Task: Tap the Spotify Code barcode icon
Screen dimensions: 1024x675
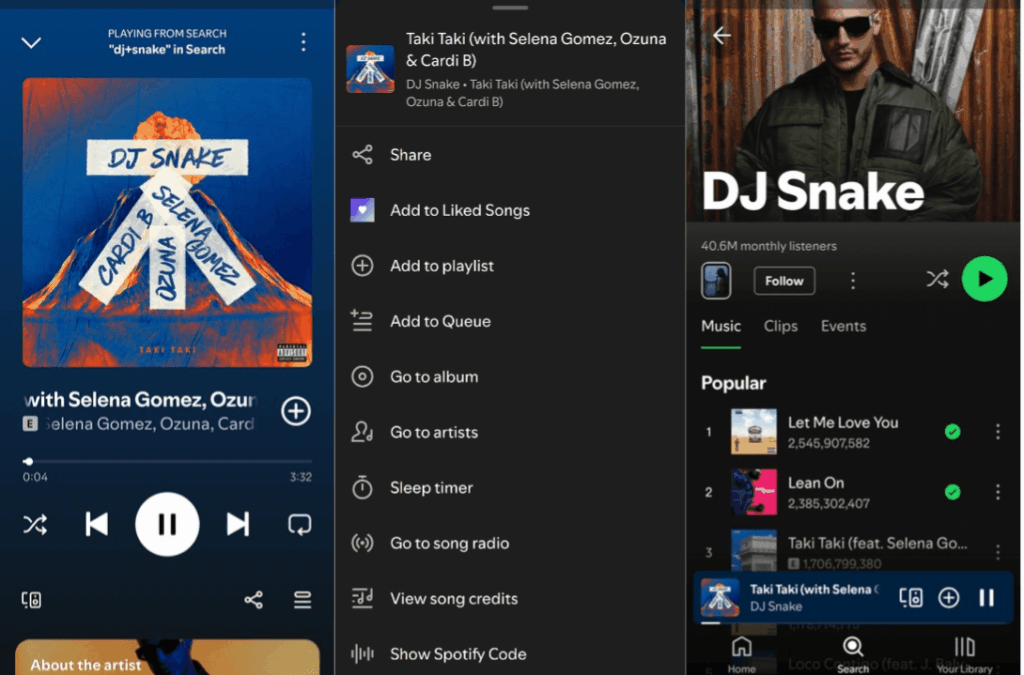Action: pyautogui.click(x=362, y=653)
